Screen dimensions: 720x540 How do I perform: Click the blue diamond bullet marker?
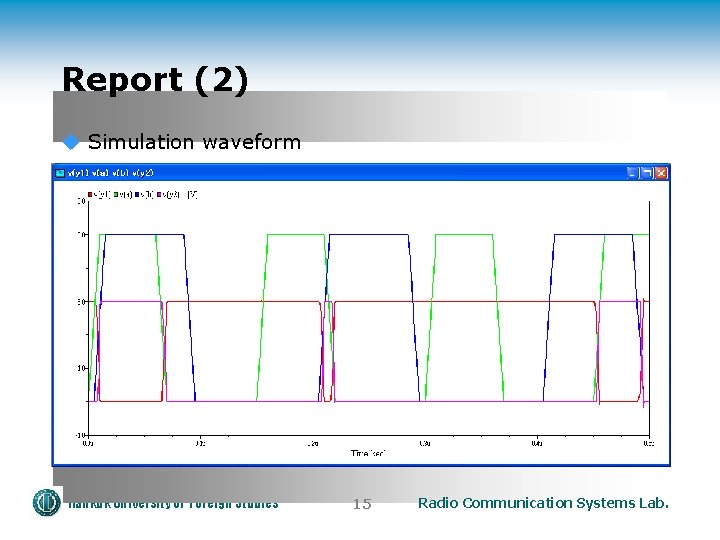pyautogui.click(x=71, y=142)
